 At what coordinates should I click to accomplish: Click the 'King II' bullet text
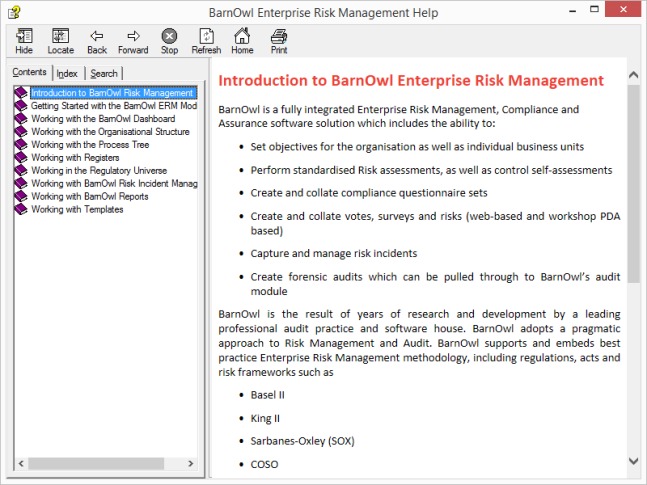click(265, 419)
